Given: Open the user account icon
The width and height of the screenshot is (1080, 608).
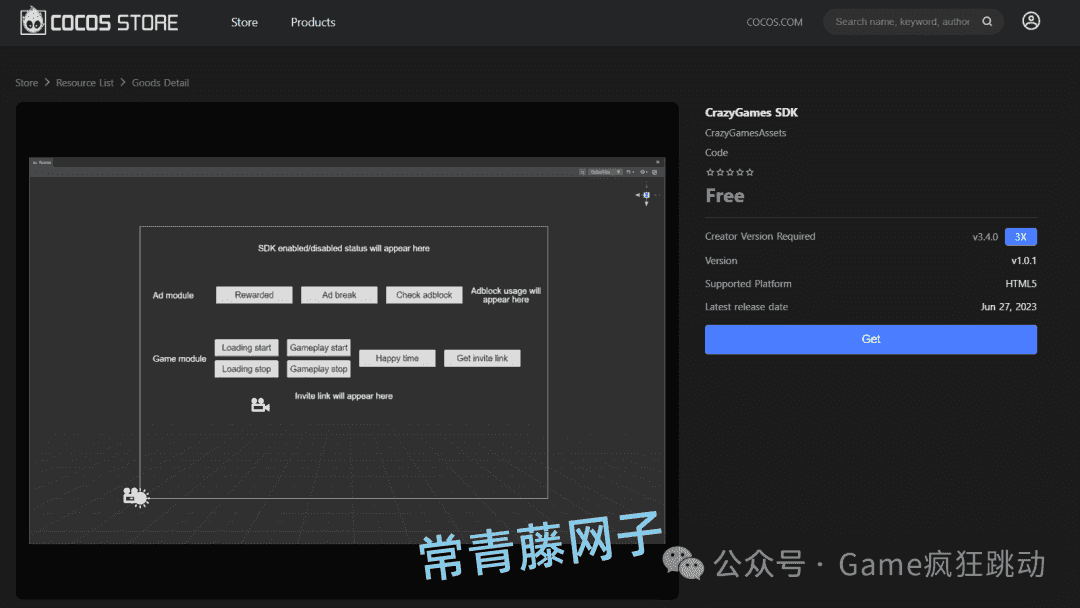Looking at the screenshot, I should [1031, 21].
